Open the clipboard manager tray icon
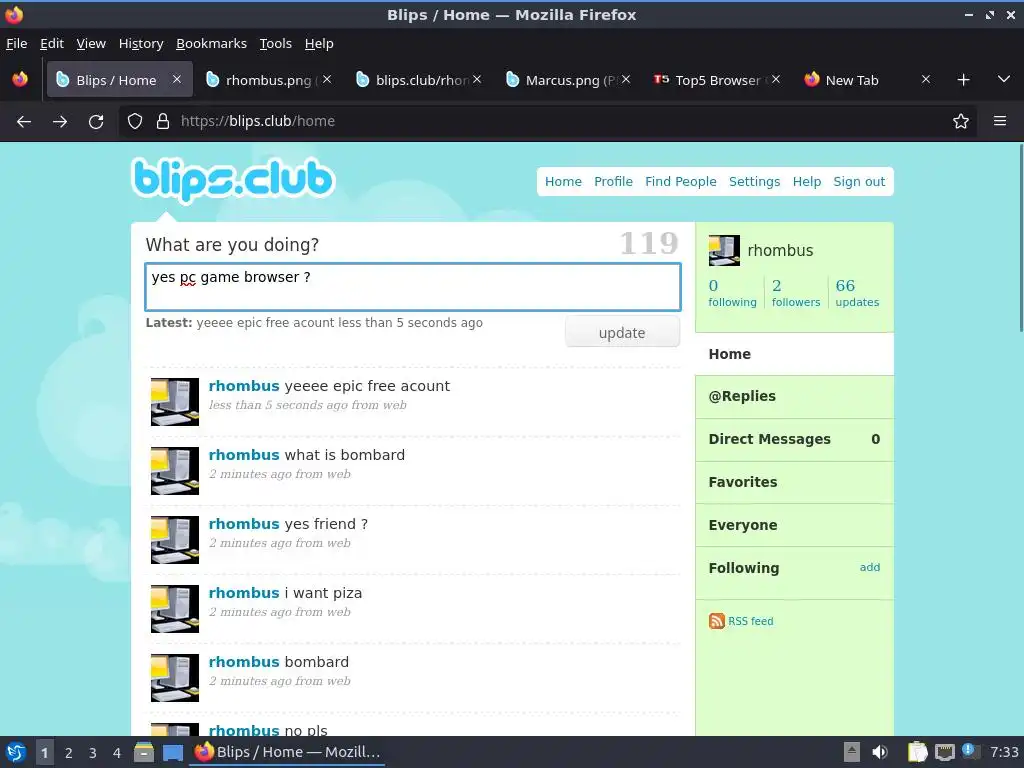This screenshot has height=768, width=1024. [917, 752]
